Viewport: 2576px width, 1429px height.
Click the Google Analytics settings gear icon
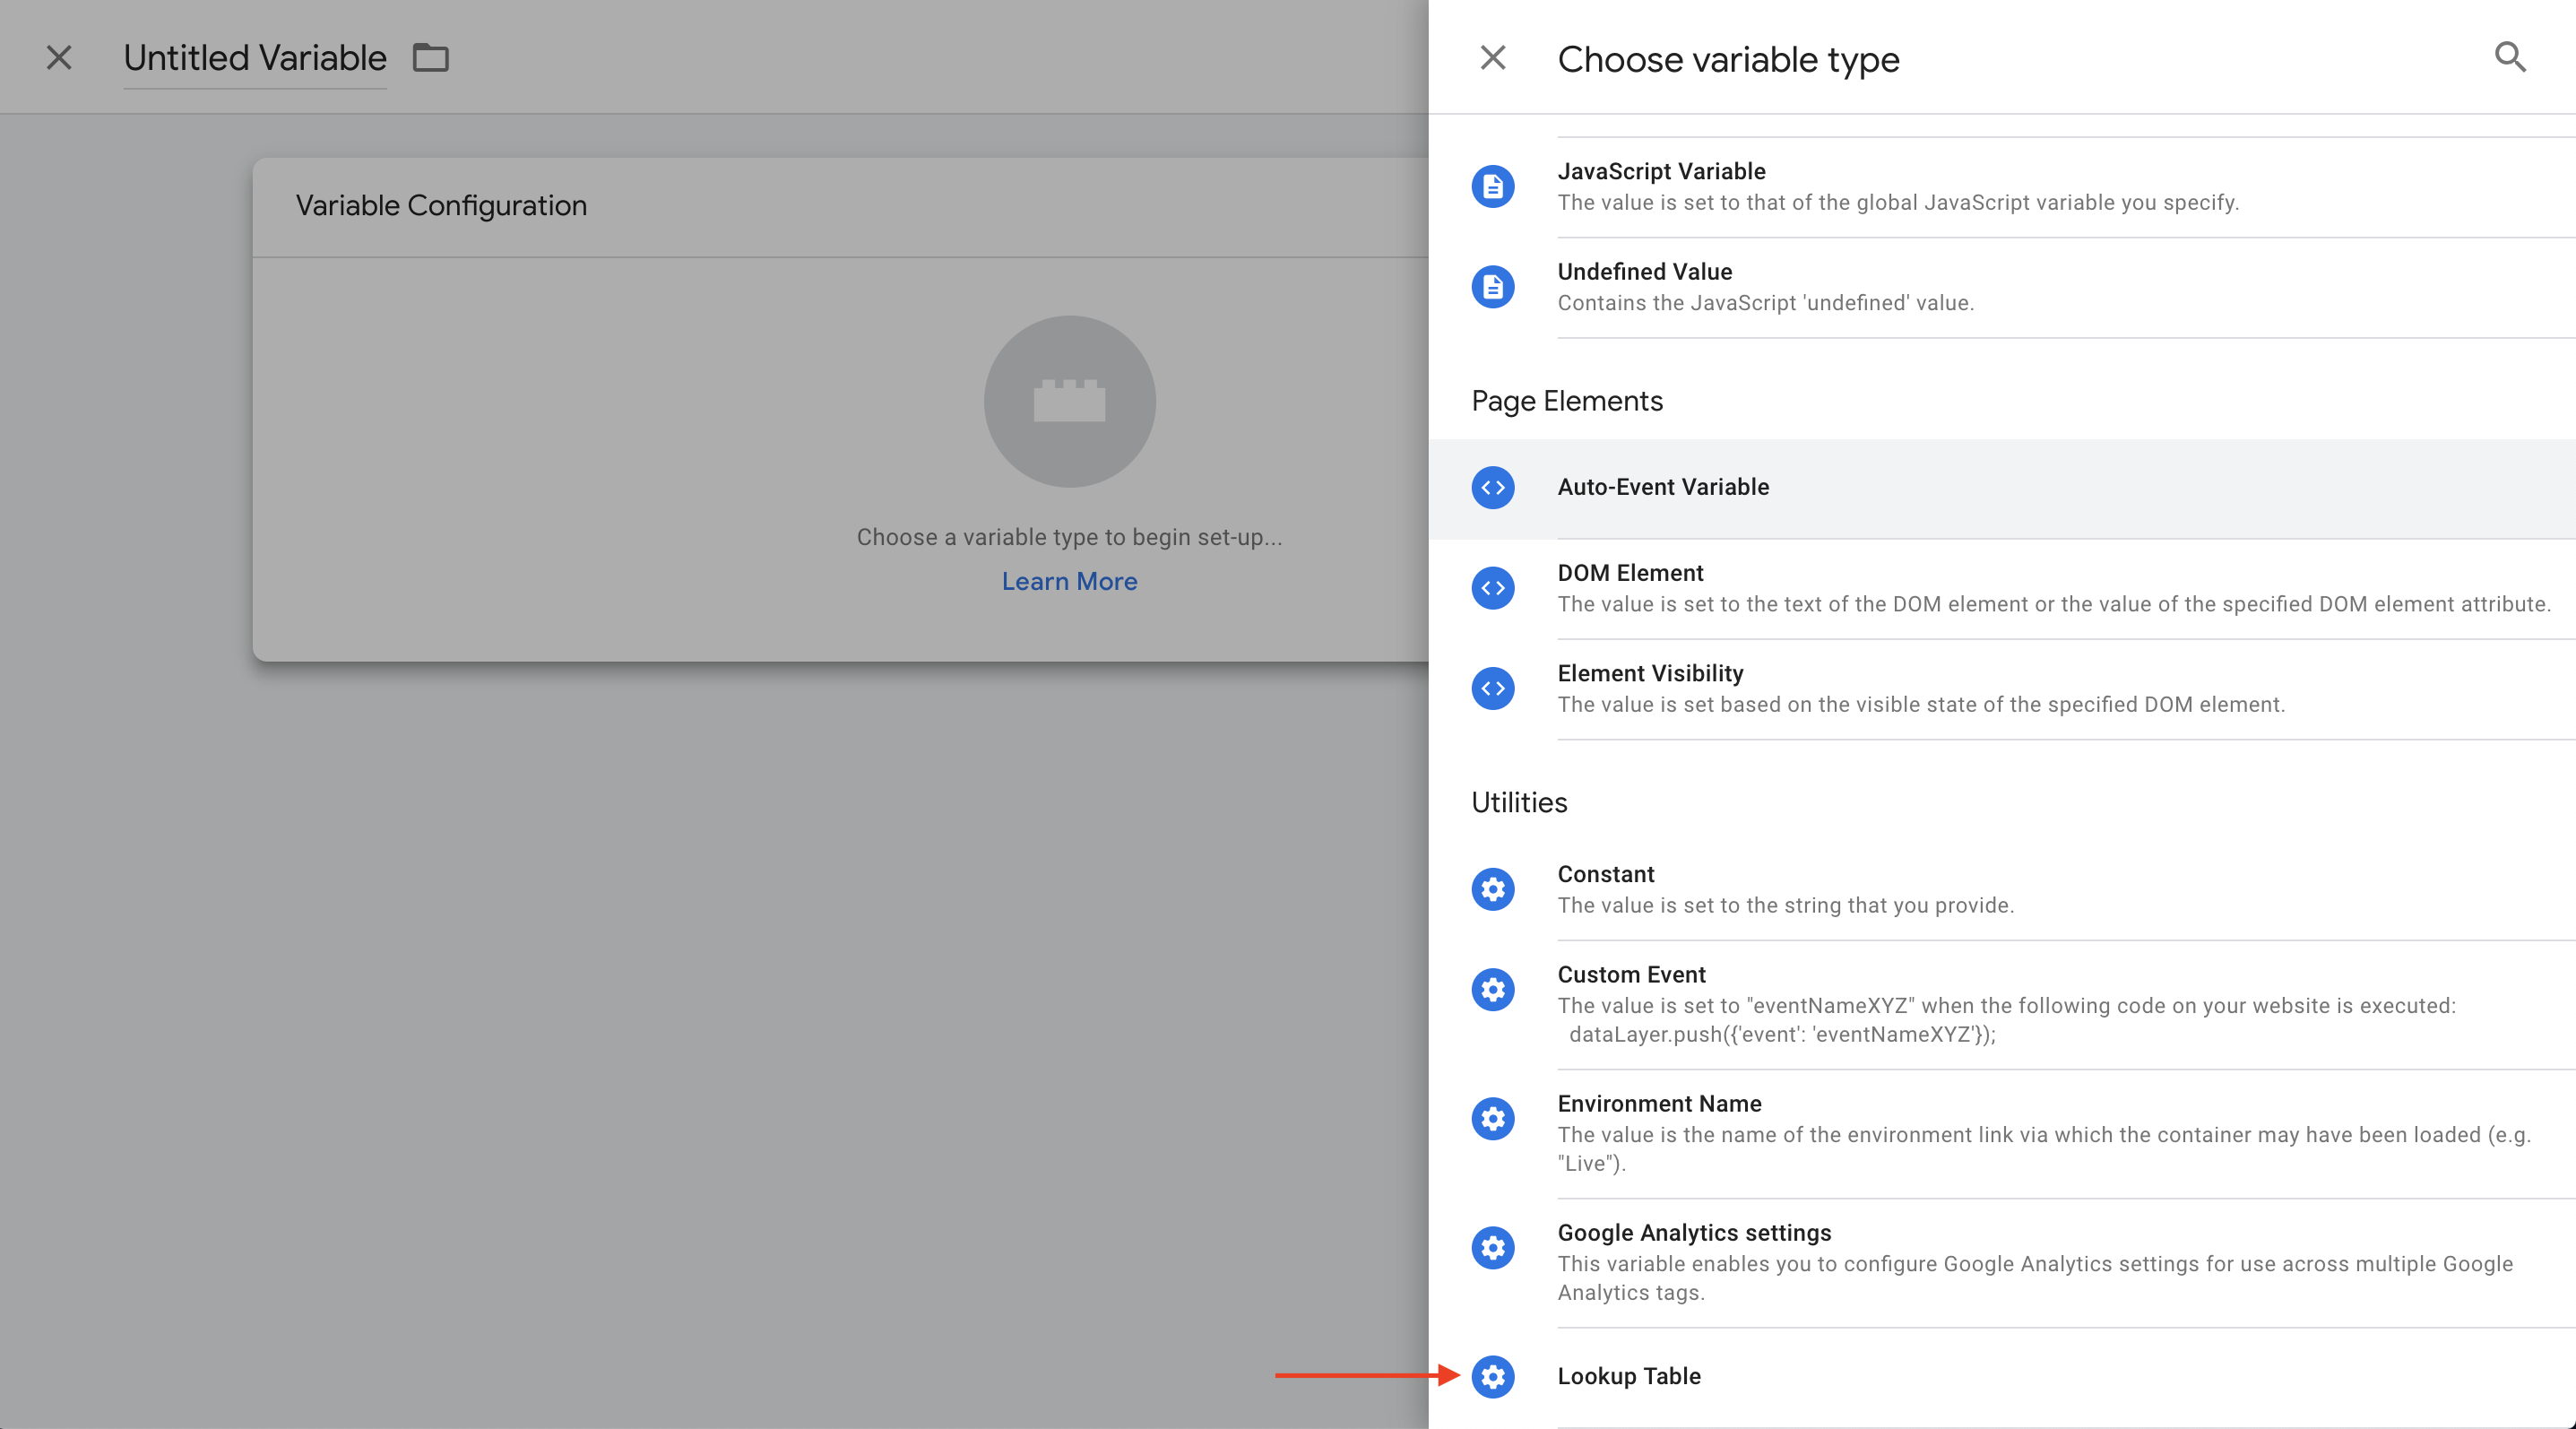1492,1248
